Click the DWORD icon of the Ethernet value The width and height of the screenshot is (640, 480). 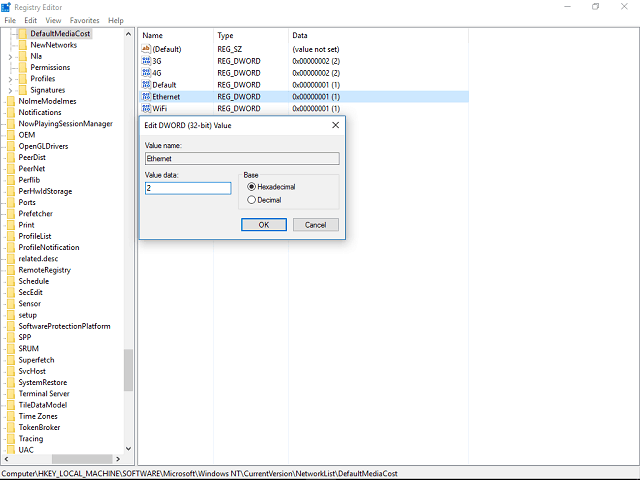click(x=146, y=96)
